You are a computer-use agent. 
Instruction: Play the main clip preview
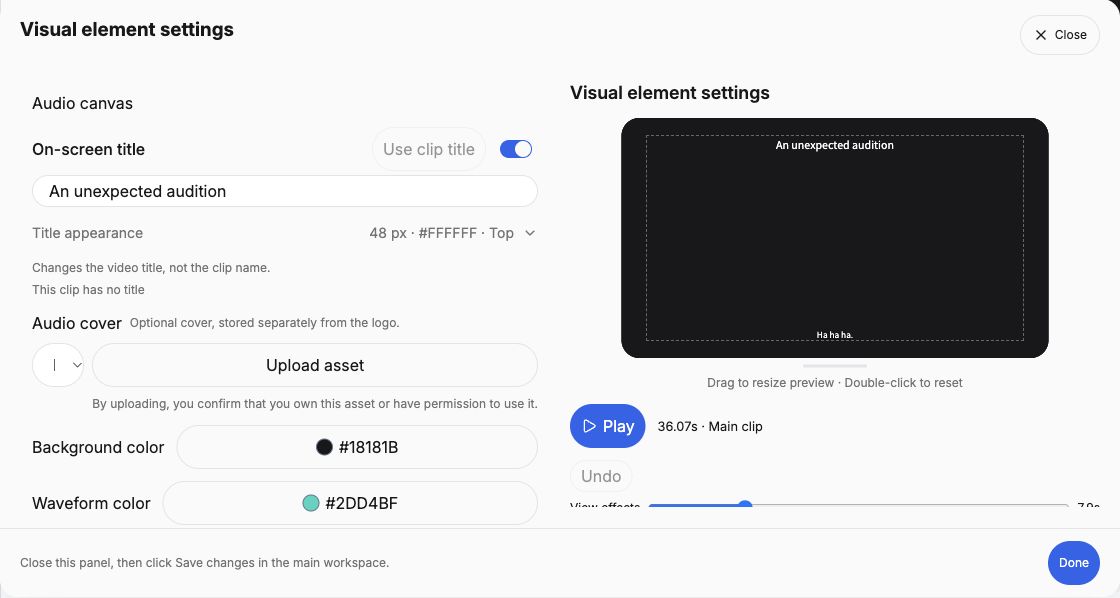tap(608, 427)
